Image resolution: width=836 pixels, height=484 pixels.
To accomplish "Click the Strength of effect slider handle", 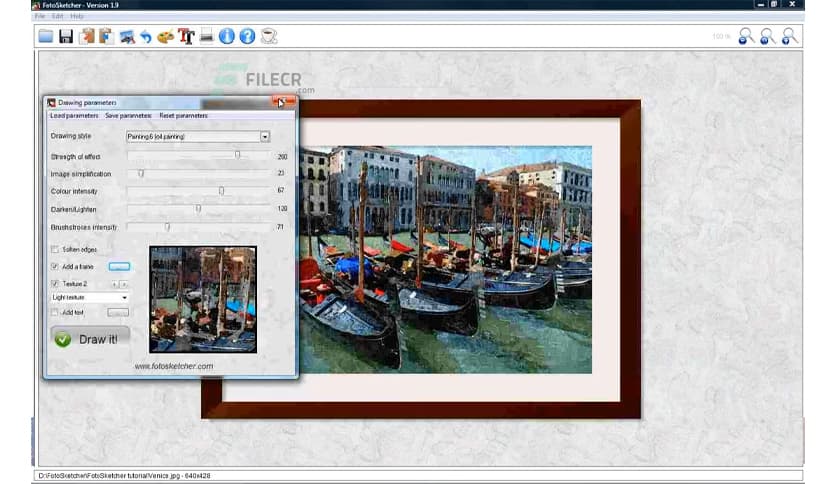I will pos(237,155).
